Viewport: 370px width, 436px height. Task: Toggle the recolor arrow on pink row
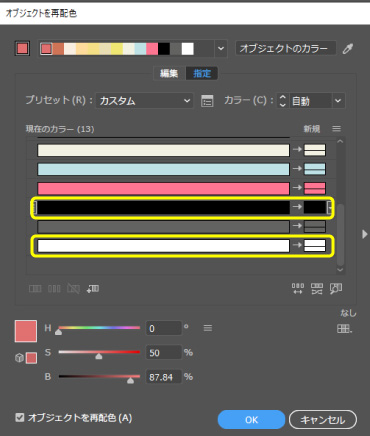coord(297,188)
